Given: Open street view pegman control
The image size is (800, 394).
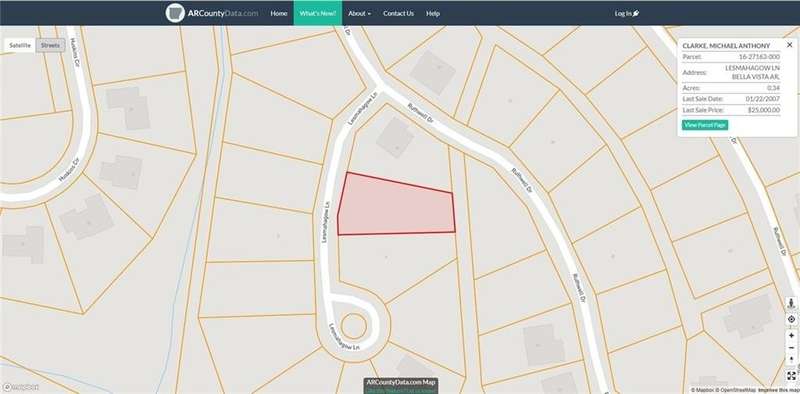Looking at the screenshot, I should 791,303.
